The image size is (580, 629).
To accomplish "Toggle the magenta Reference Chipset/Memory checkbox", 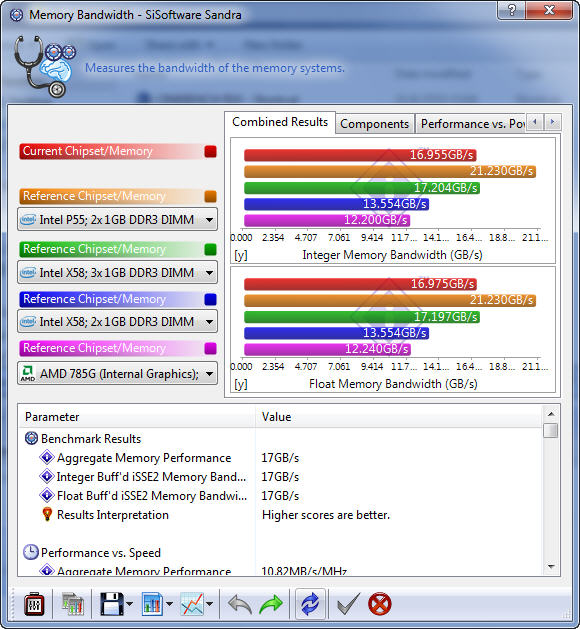I will point(210,349).
